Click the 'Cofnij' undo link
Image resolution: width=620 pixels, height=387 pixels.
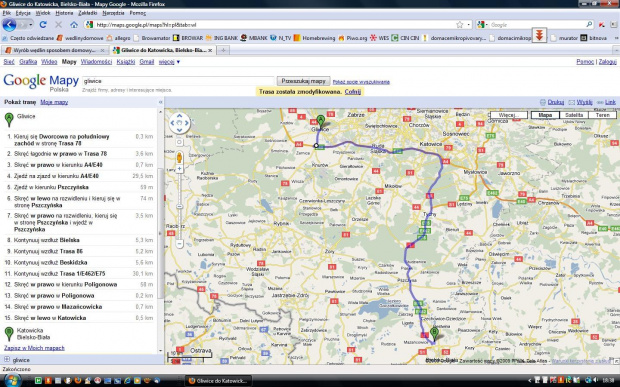tap(353, 92)
